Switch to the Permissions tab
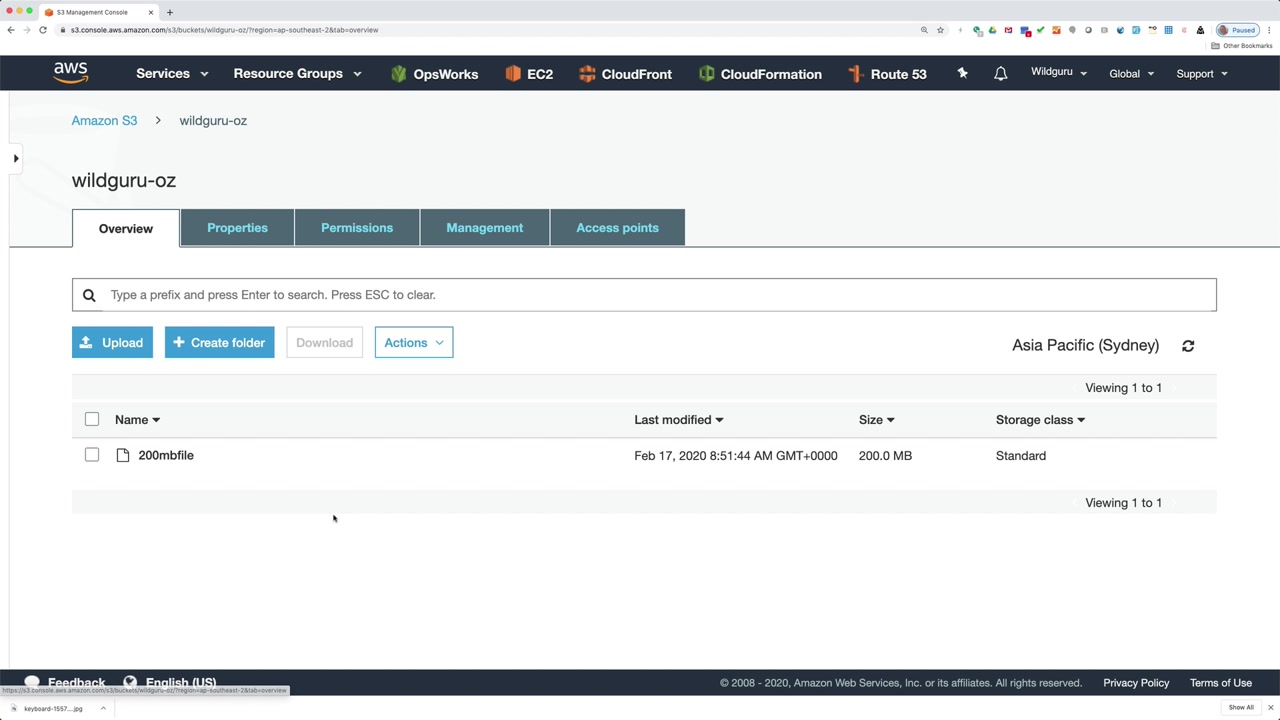The height and width of the screenshot is (720, 1280). 357,228
